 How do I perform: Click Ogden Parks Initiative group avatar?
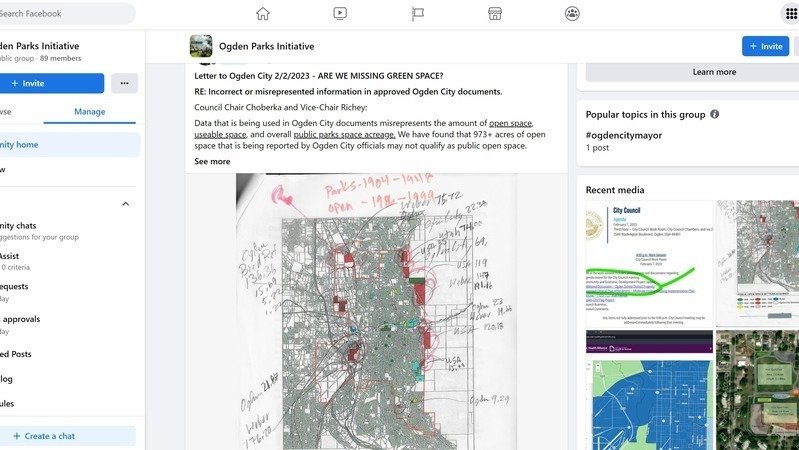pyautogui.click(x=201, y=46)
